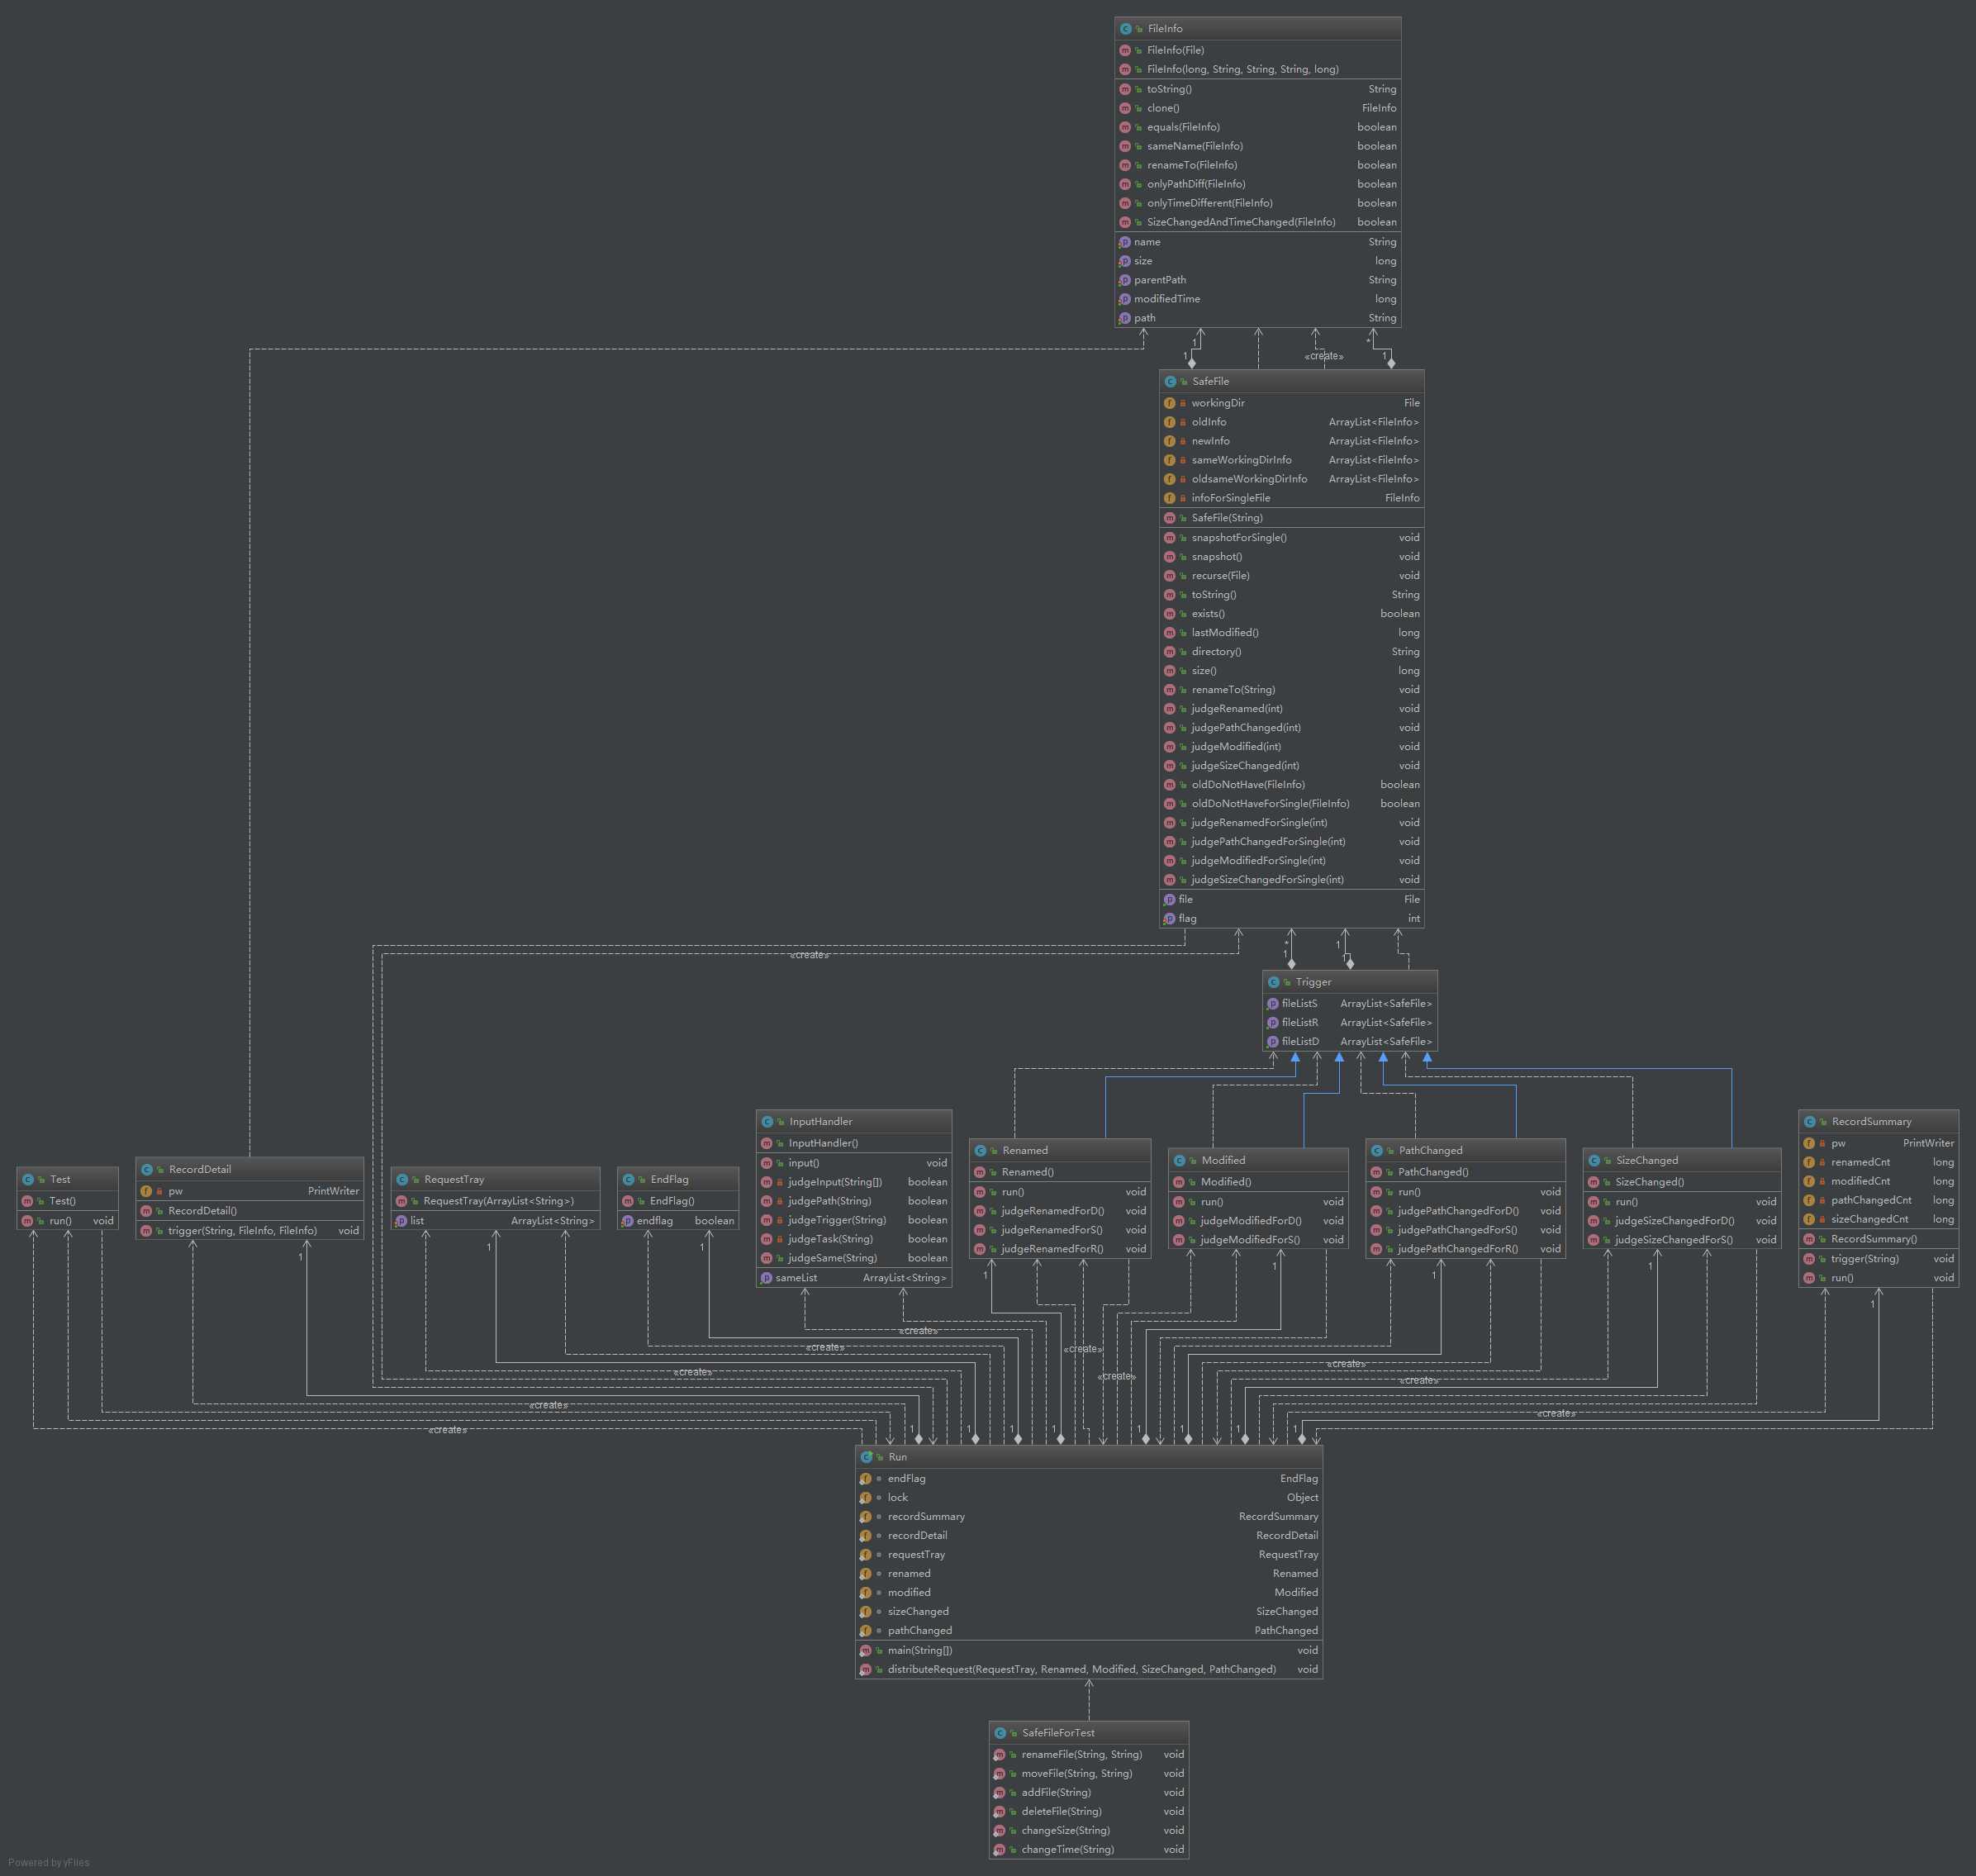Click the field icon beside renamedCnt

[1809, 1163]
